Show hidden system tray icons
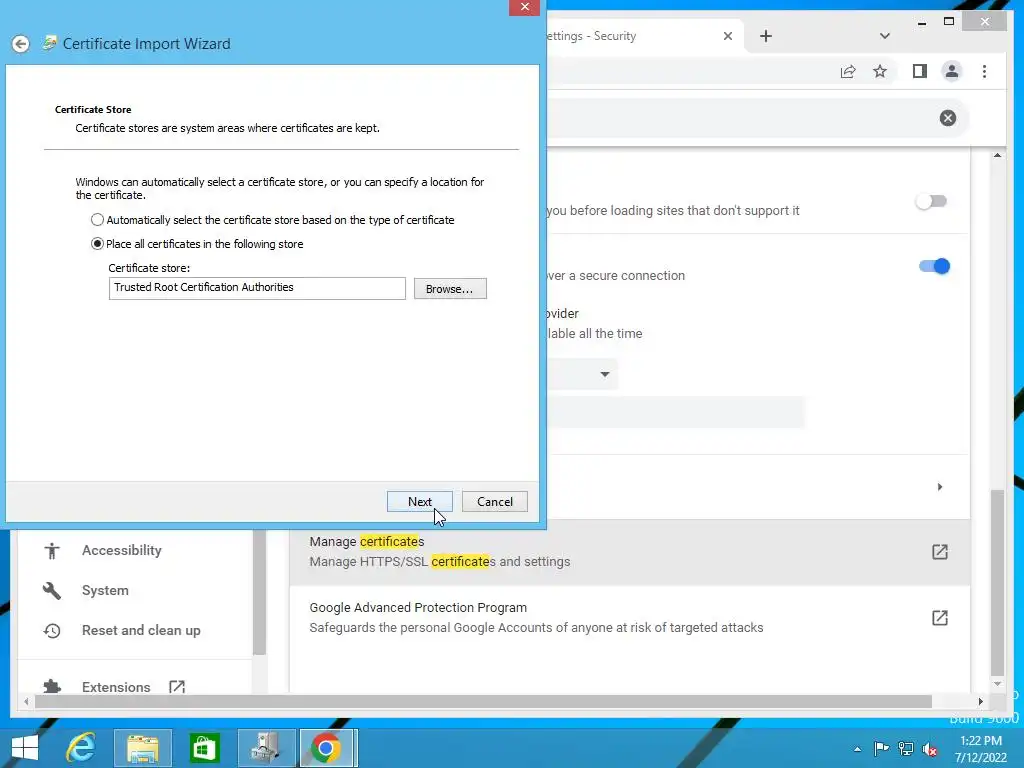Image resolution: width=1024 pixels, height=768 pixels. tap(857, 749)
